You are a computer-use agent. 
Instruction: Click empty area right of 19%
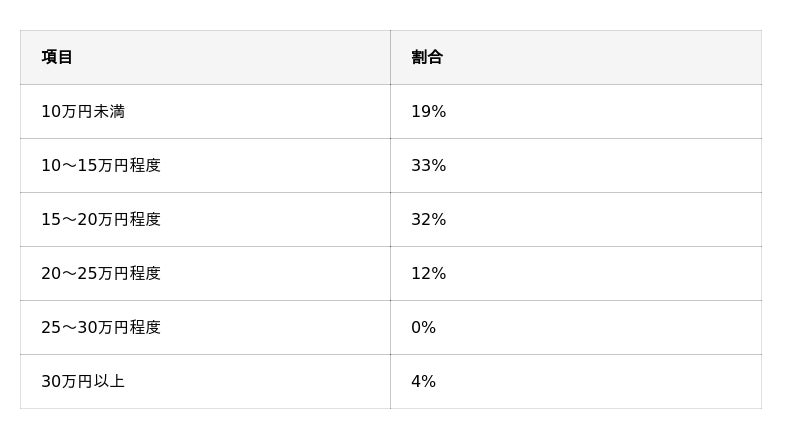coord(602,111)
